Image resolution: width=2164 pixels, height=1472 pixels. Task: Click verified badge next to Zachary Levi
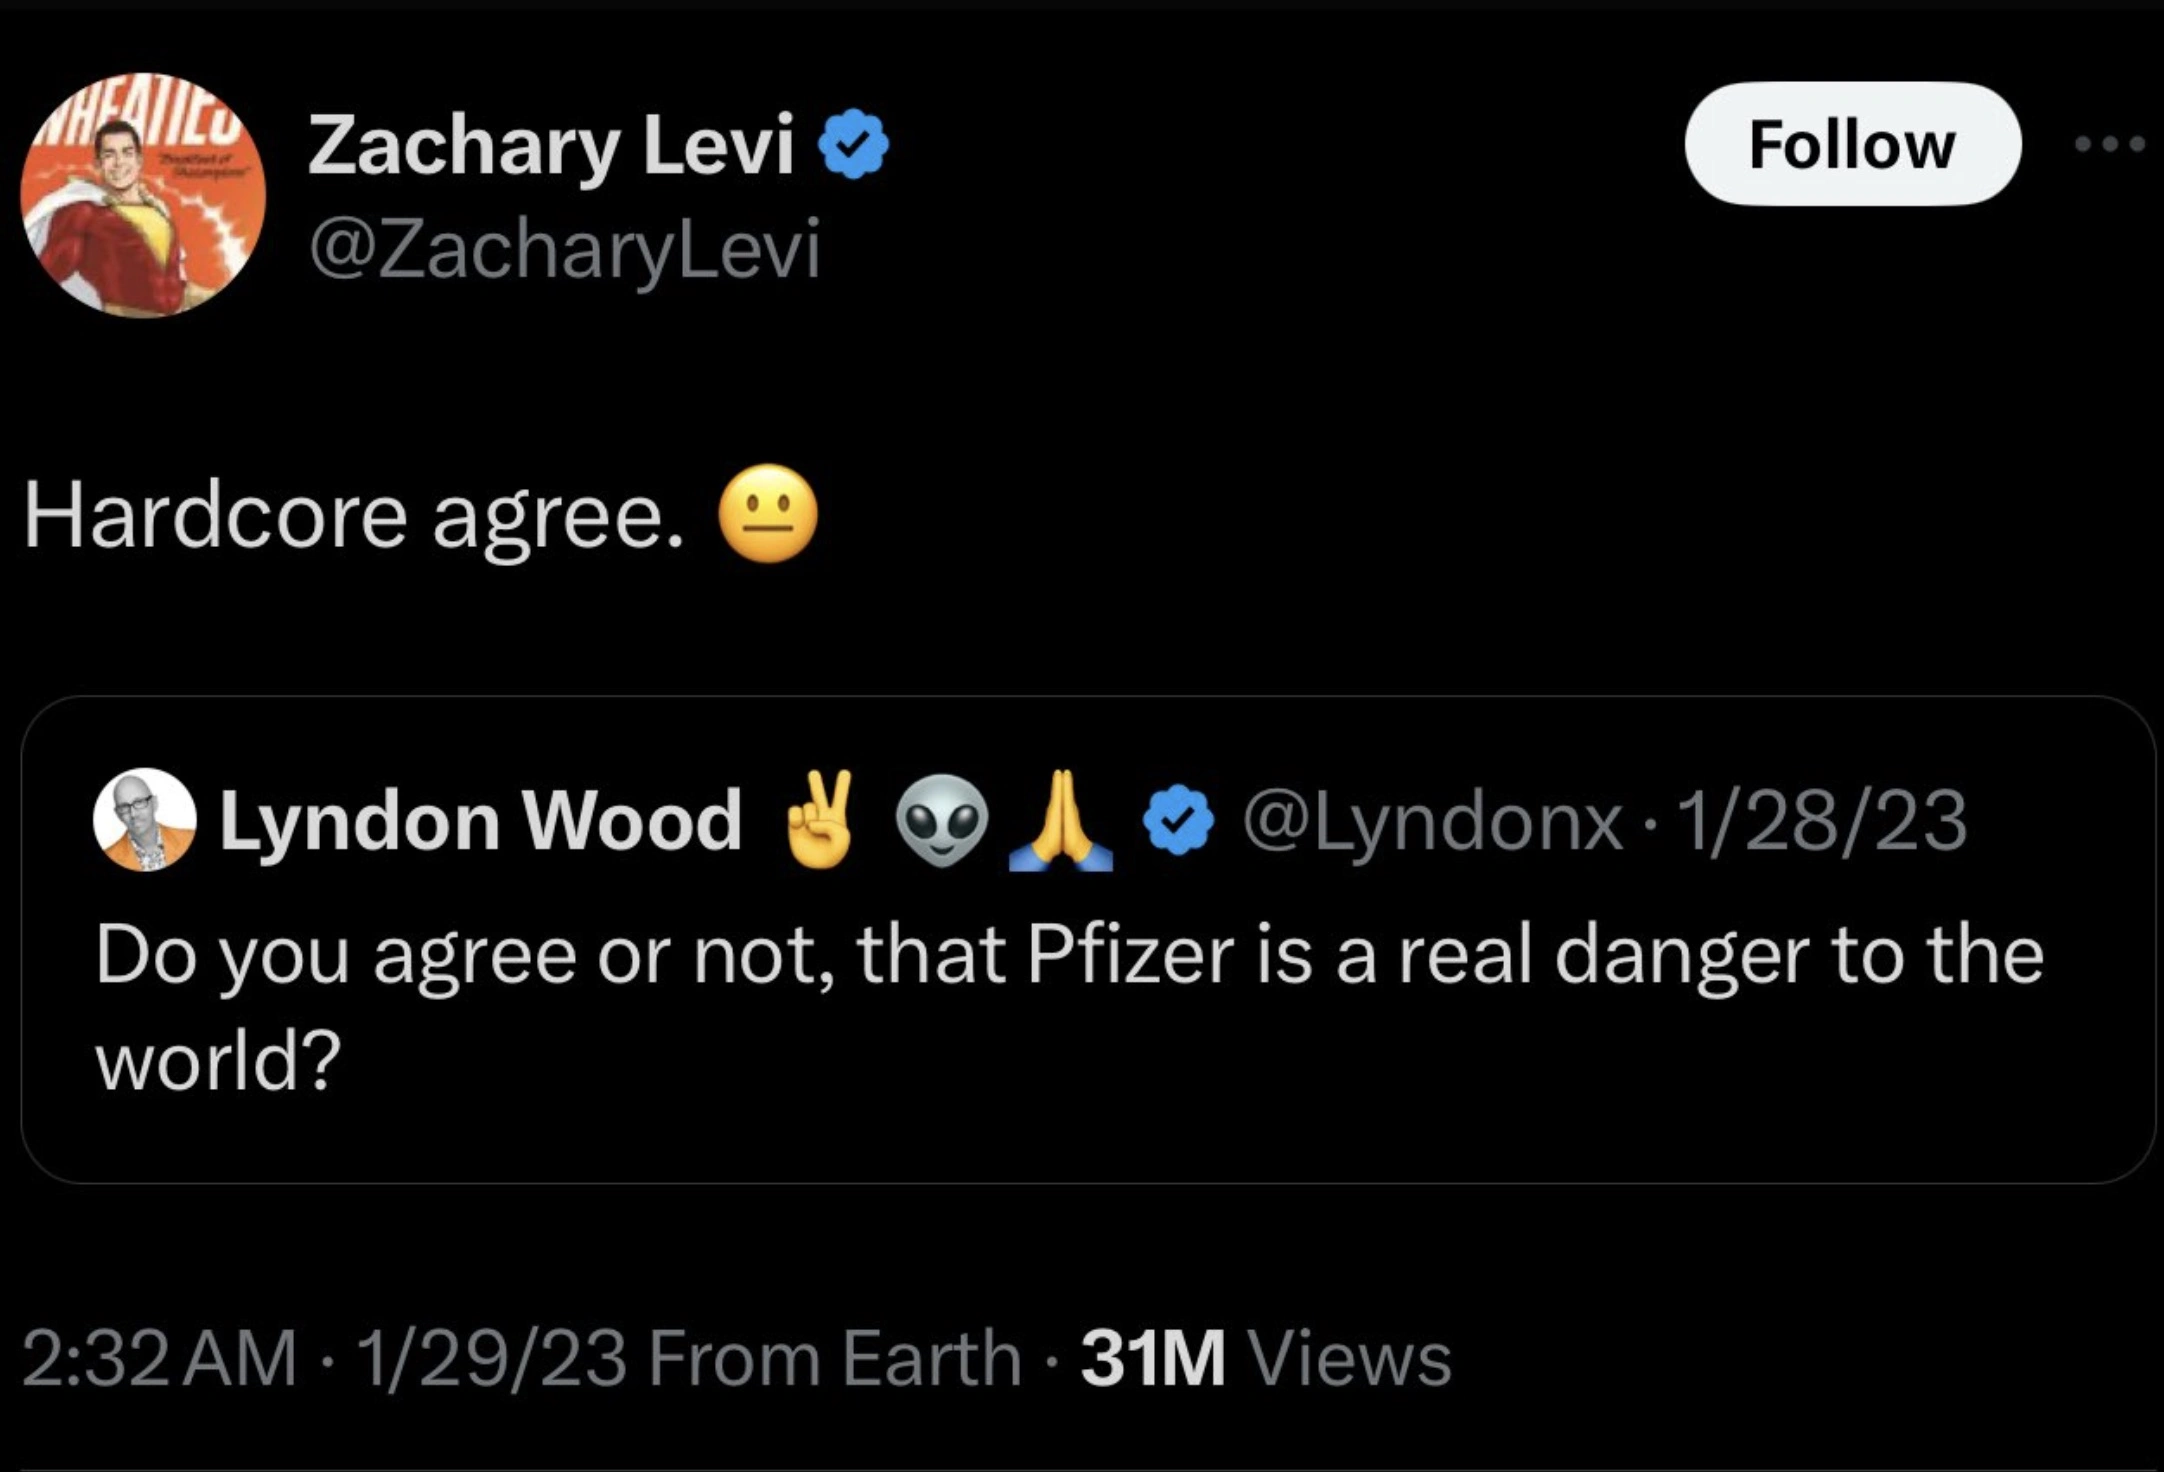pyautogui.click(x=853, y=146)
